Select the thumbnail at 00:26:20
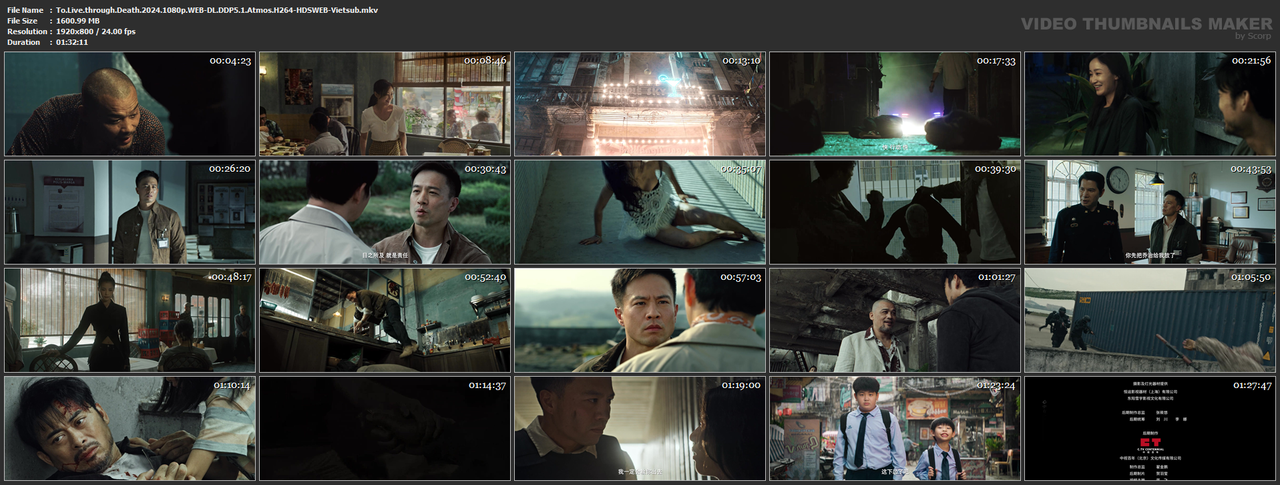 [x=130, y=211]
